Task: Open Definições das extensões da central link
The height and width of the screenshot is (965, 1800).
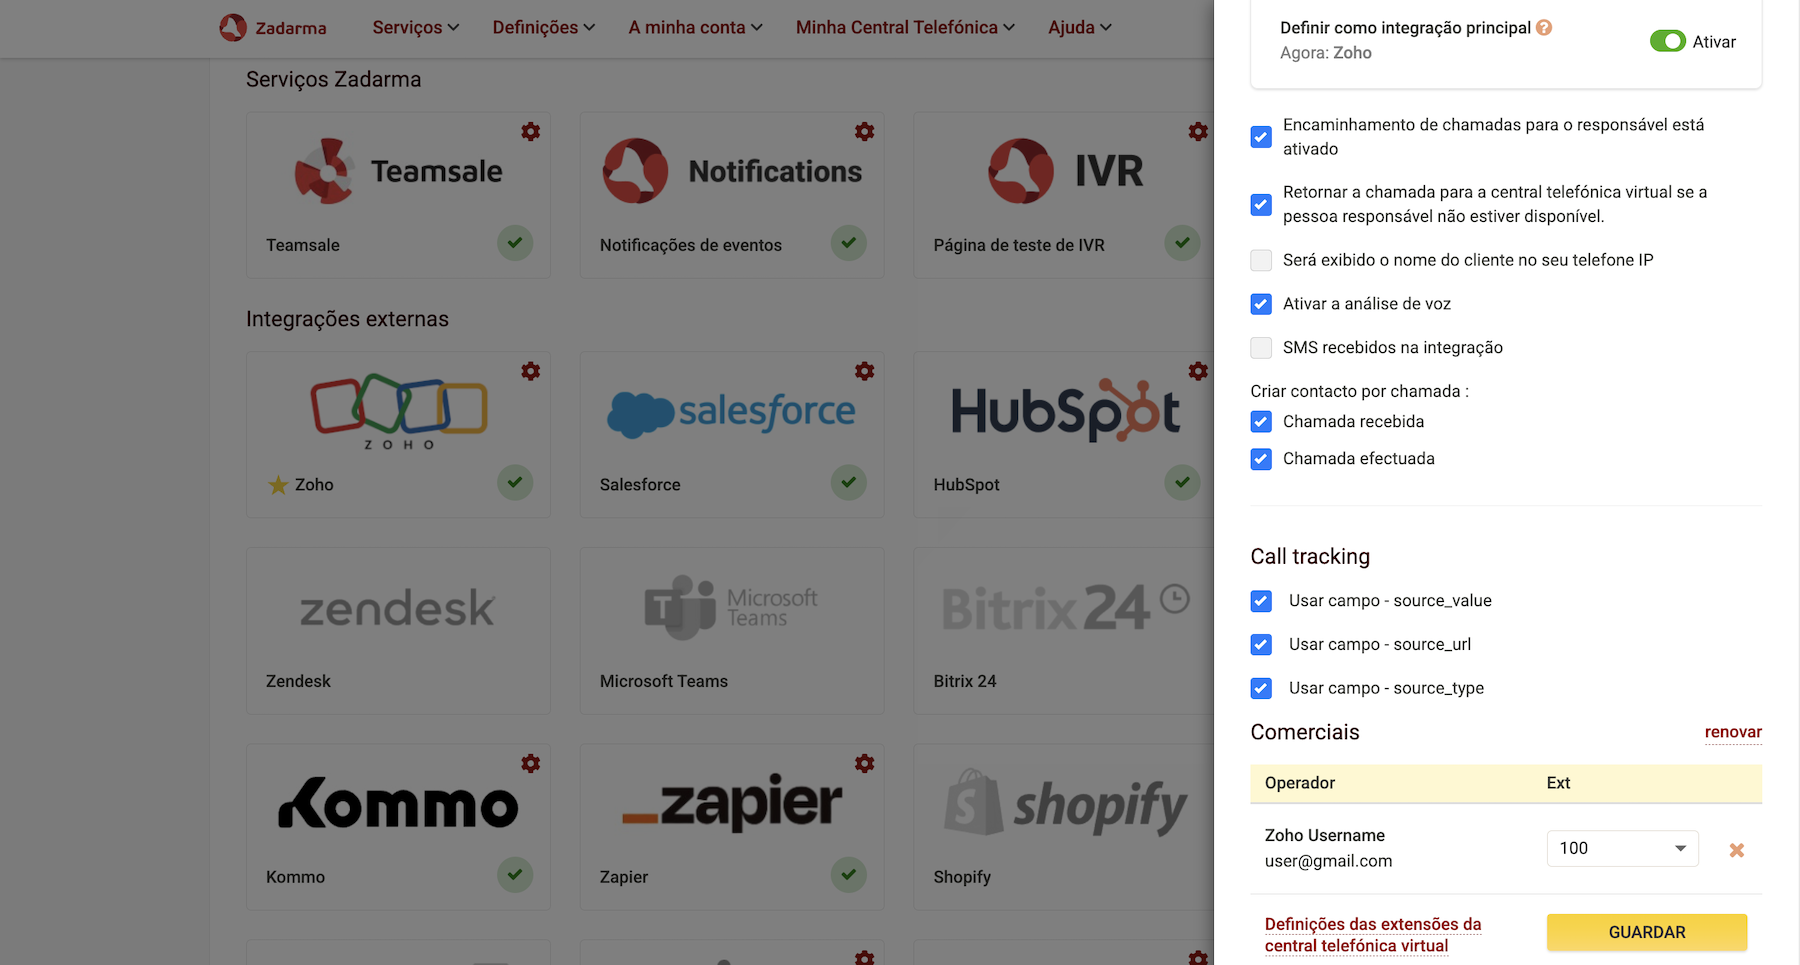Action: pyautogui.click(x=1373, y=935)
